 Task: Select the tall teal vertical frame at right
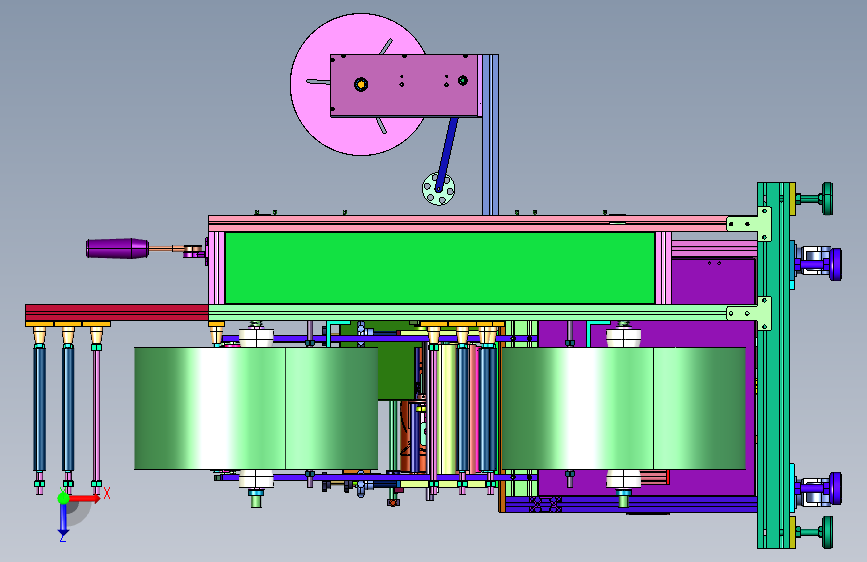pyautogui.click(x=773, y=366)
